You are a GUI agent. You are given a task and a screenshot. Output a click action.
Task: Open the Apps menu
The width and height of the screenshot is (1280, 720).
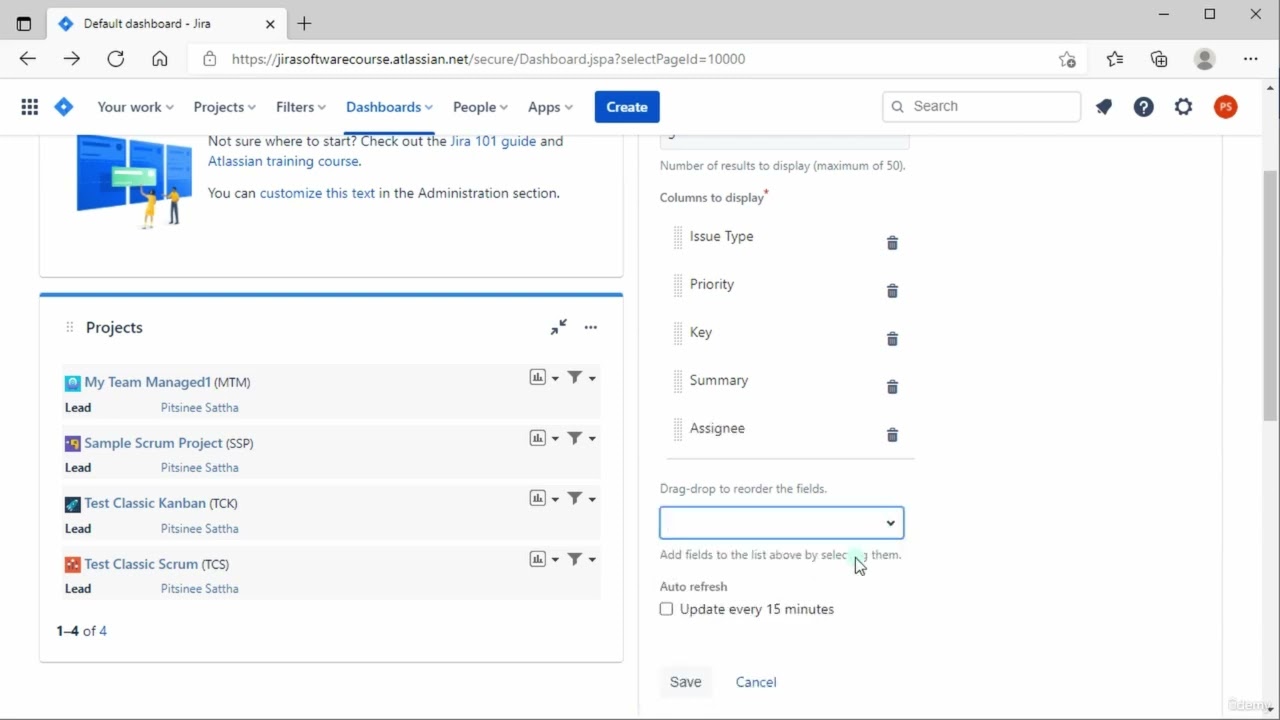tap(550, 107)
